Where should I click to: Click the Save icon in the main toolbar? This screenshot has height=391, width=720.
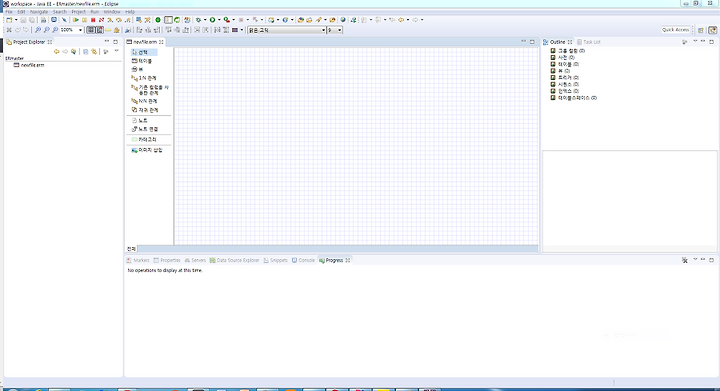[x=23, y=20]
